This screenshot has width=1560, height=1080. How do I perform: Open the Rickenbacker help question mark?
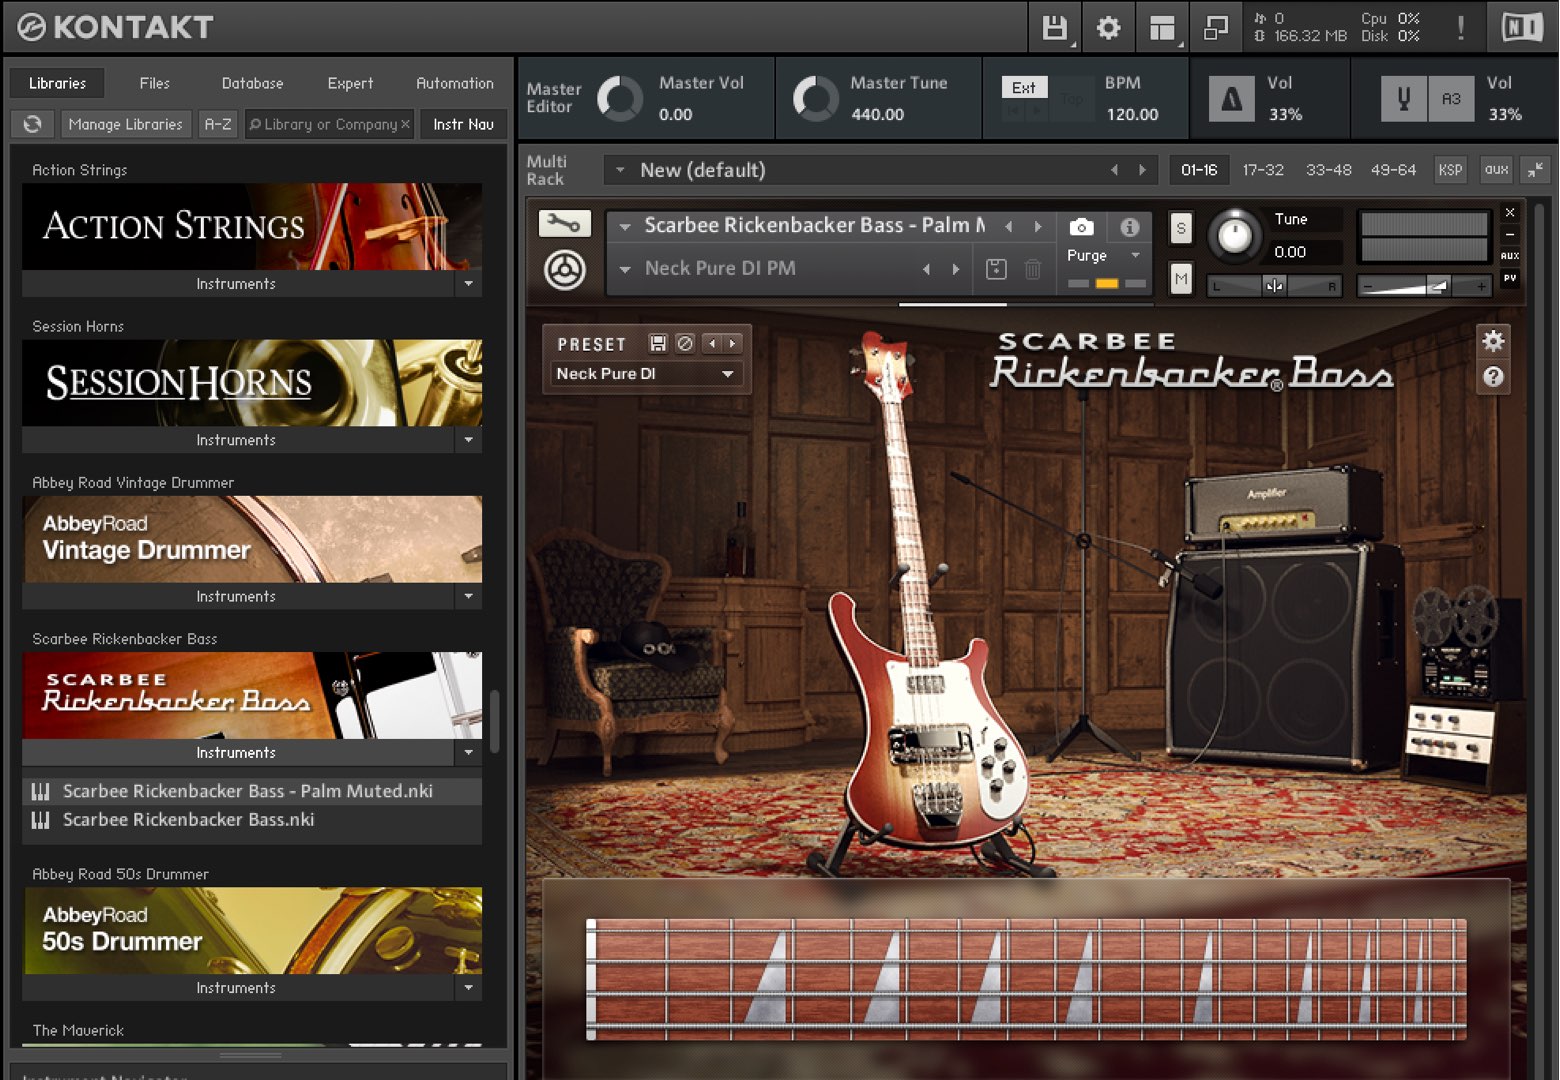point(1493,376)
